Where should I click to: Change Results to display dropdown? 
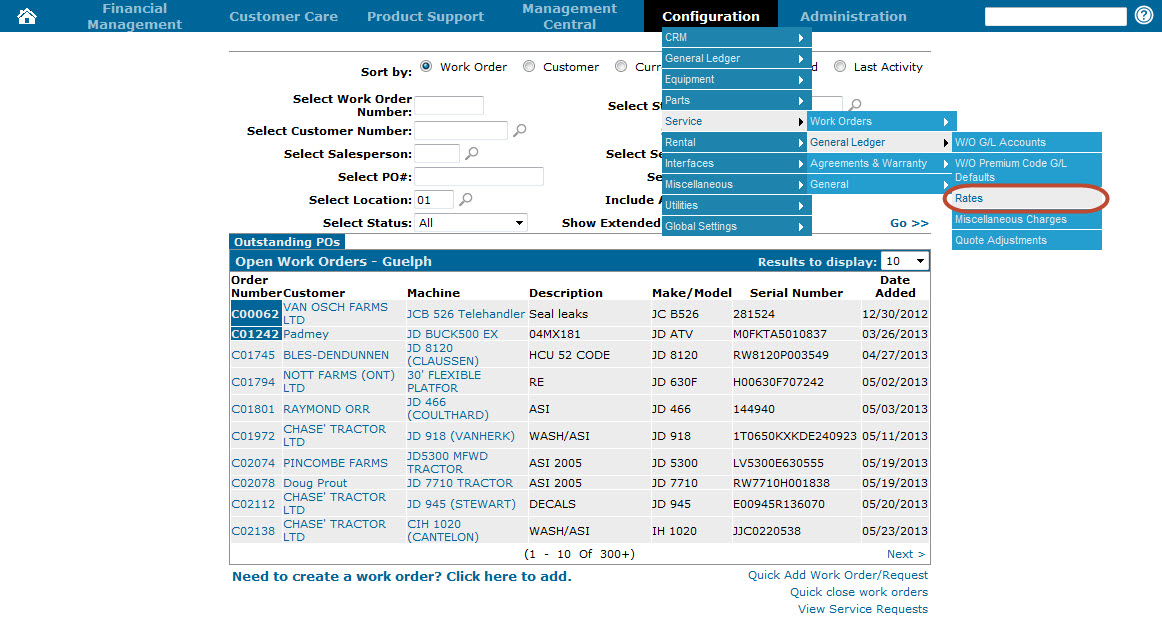[904, 261]
